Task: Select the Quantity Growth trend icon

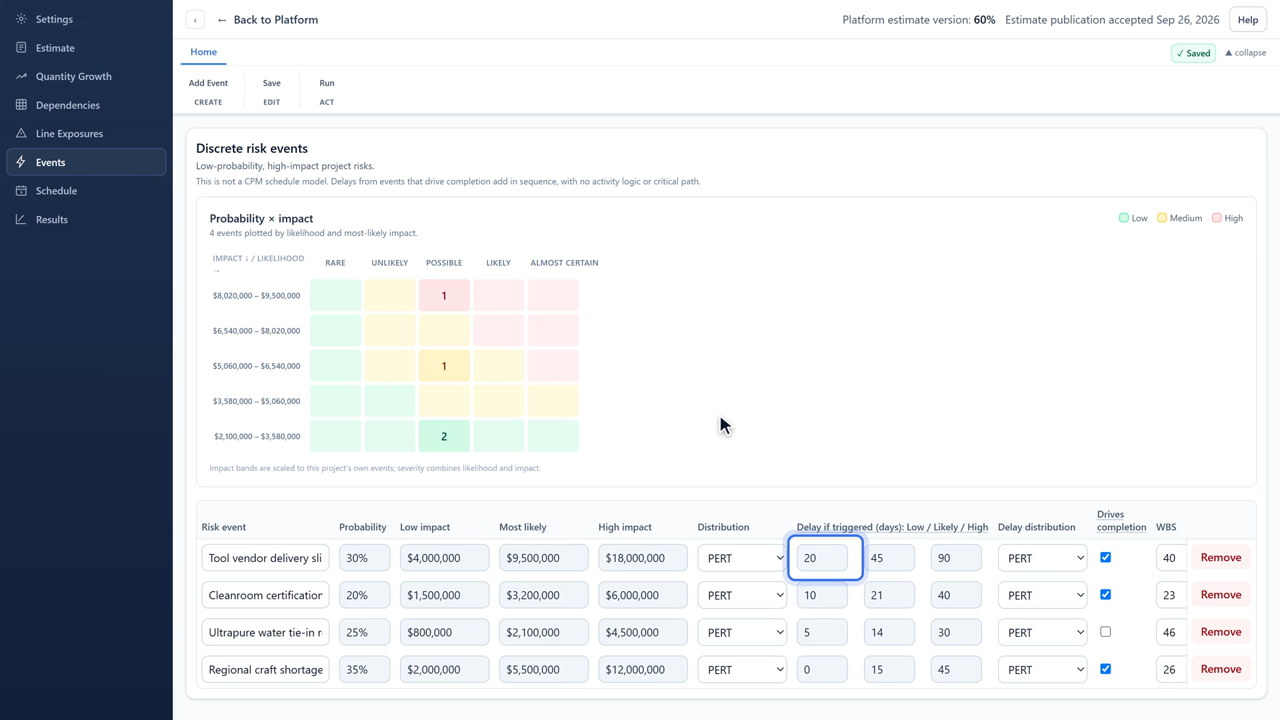Action: click(21, 76)
